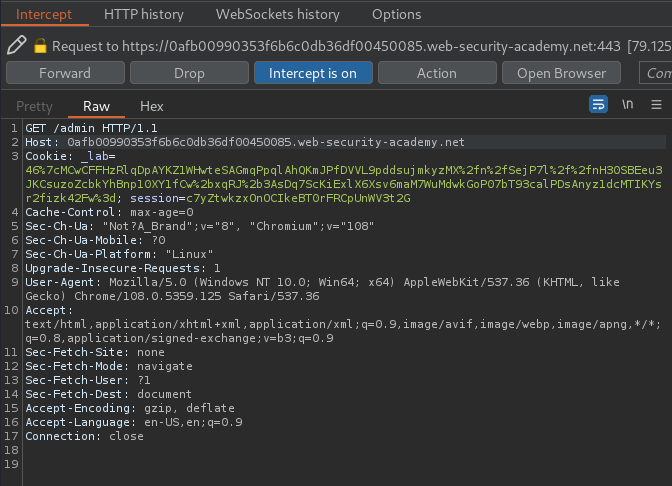Open the HTTP history tab

click(144, 14)
